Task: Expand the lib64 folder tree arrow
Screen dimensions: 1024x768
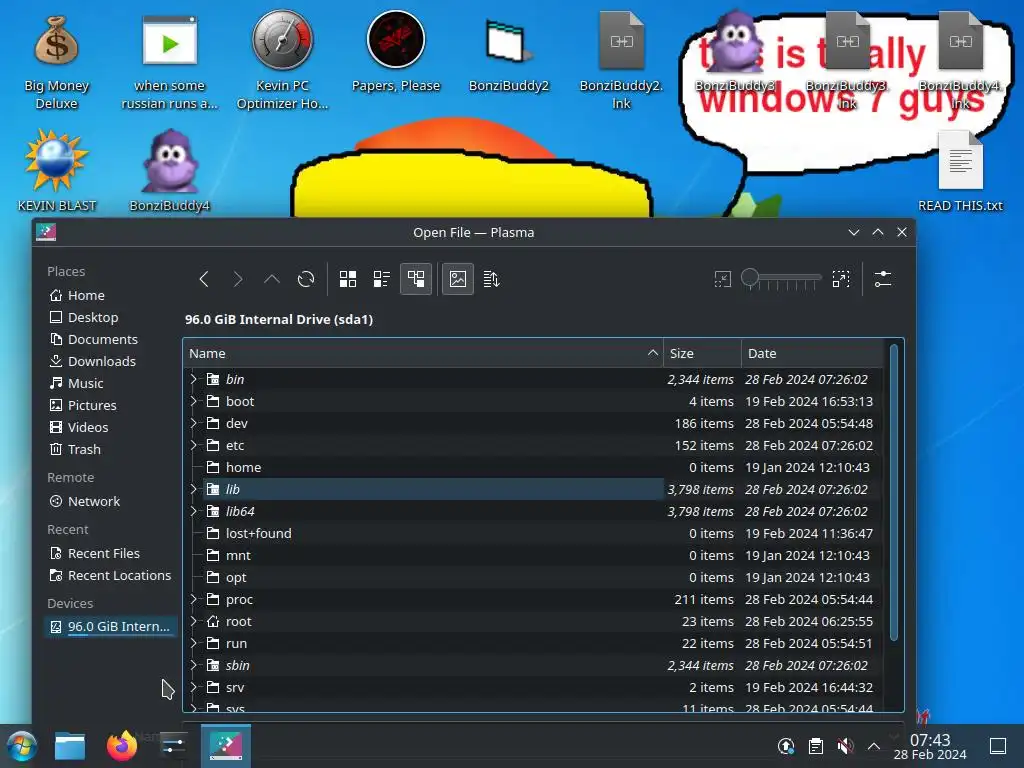Action: [193, 511]
